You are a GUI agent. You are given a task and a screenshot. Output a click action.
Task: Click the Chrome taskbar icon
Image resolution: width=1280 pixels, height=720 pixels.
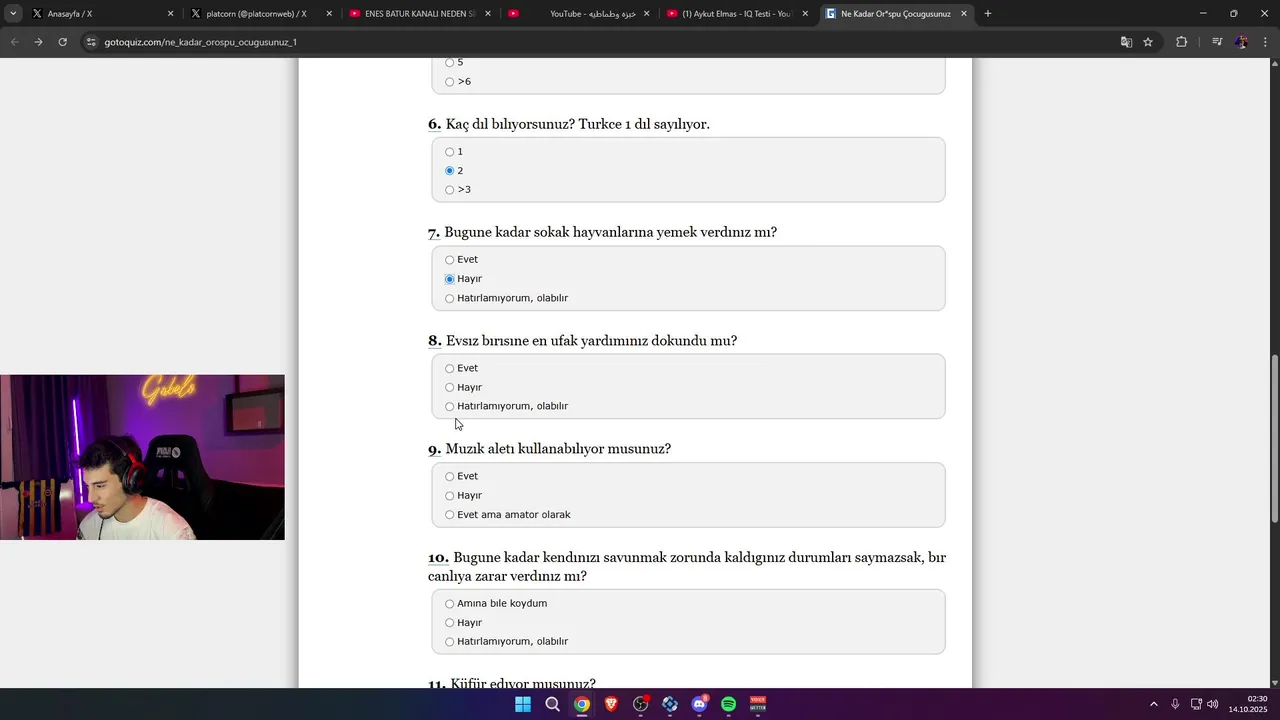(582, 704)
